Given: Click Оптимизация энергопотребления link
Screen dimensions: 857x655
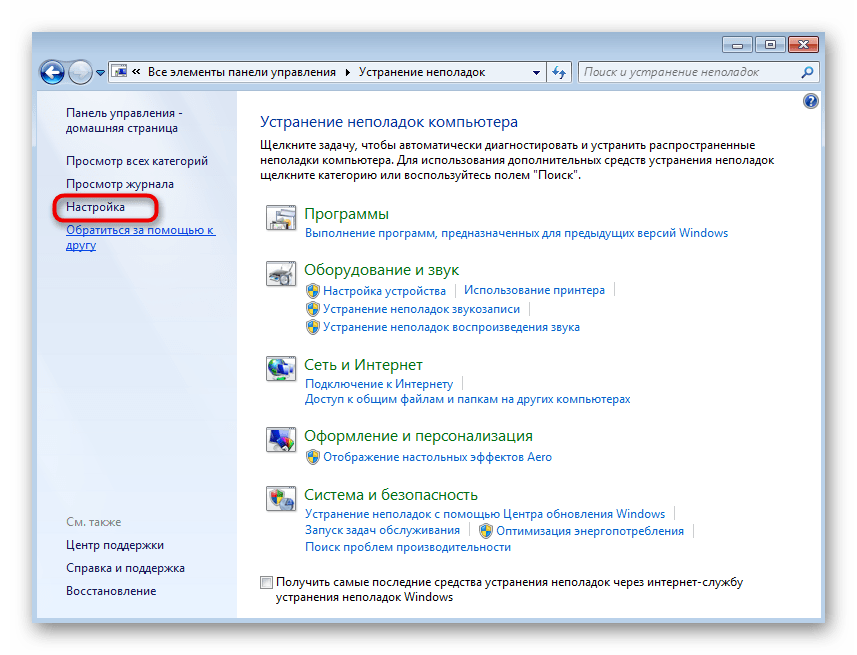Looking at the screenshot, I should click(590, 531).
